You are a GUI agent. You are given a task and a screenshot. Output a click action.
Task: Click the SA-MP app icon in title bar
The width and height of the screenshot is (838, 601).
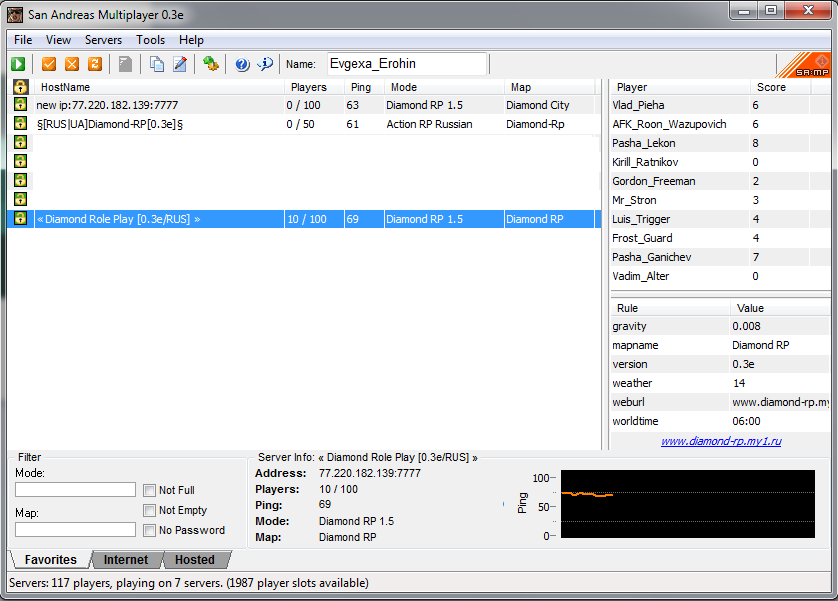15,14
